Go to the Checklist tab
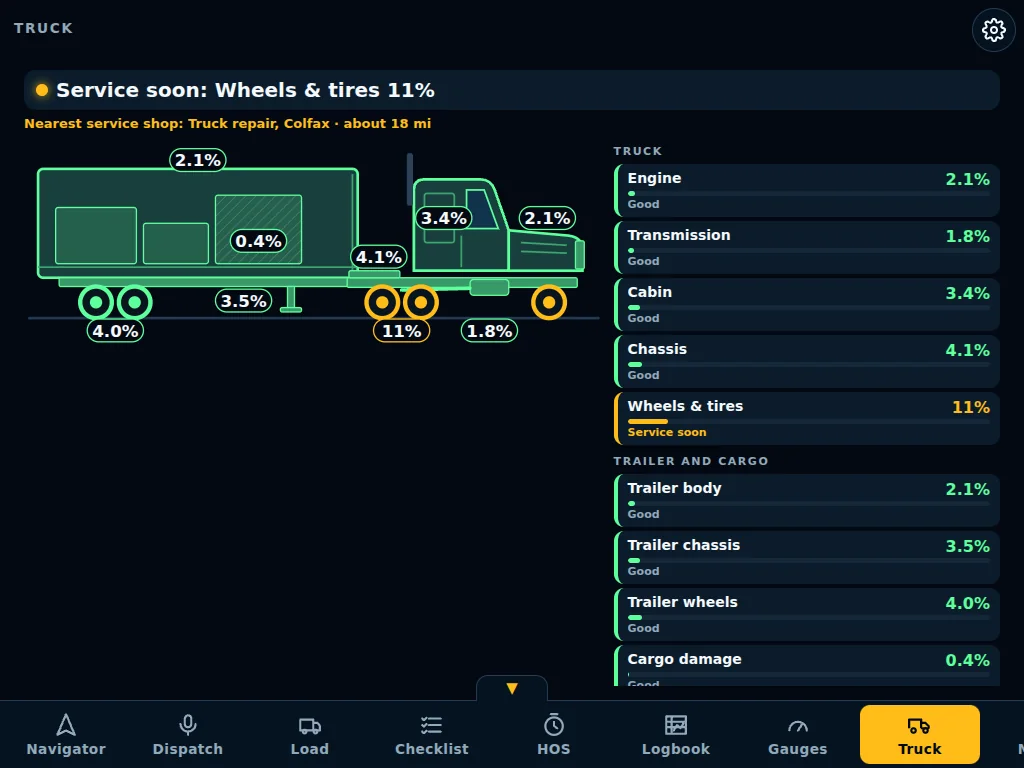 [x=432, y=734]
